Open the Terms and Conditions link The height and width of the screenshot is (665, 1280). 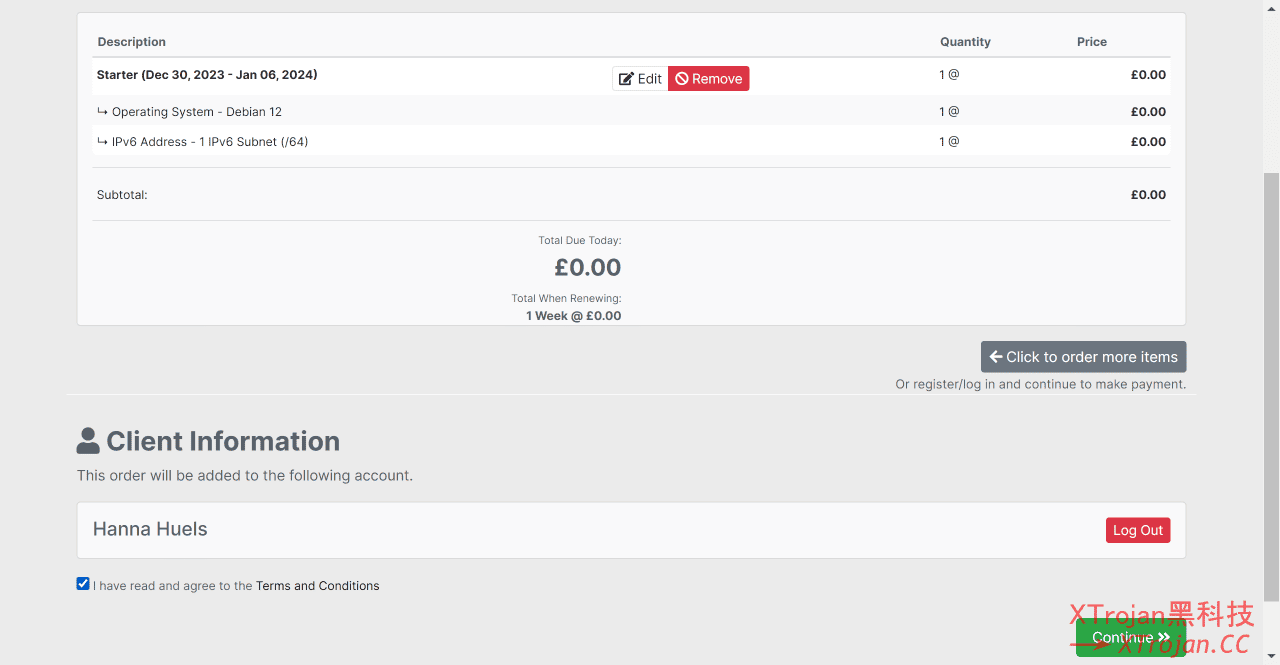318,586
